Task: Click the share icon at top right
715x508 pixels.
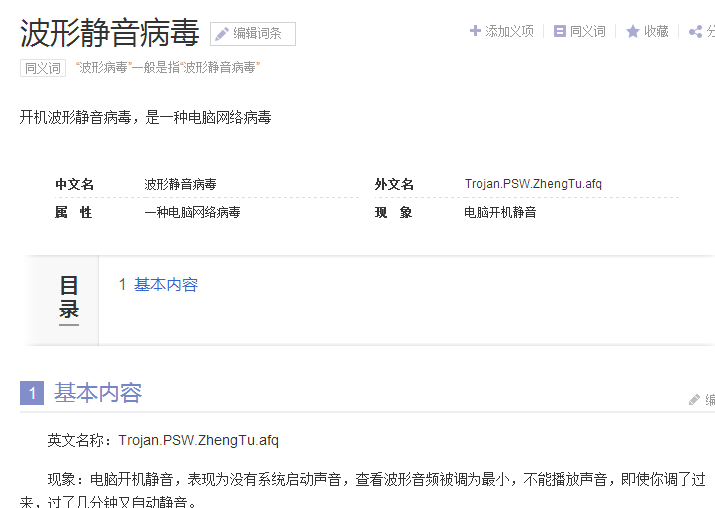Action: coord(695,31)
